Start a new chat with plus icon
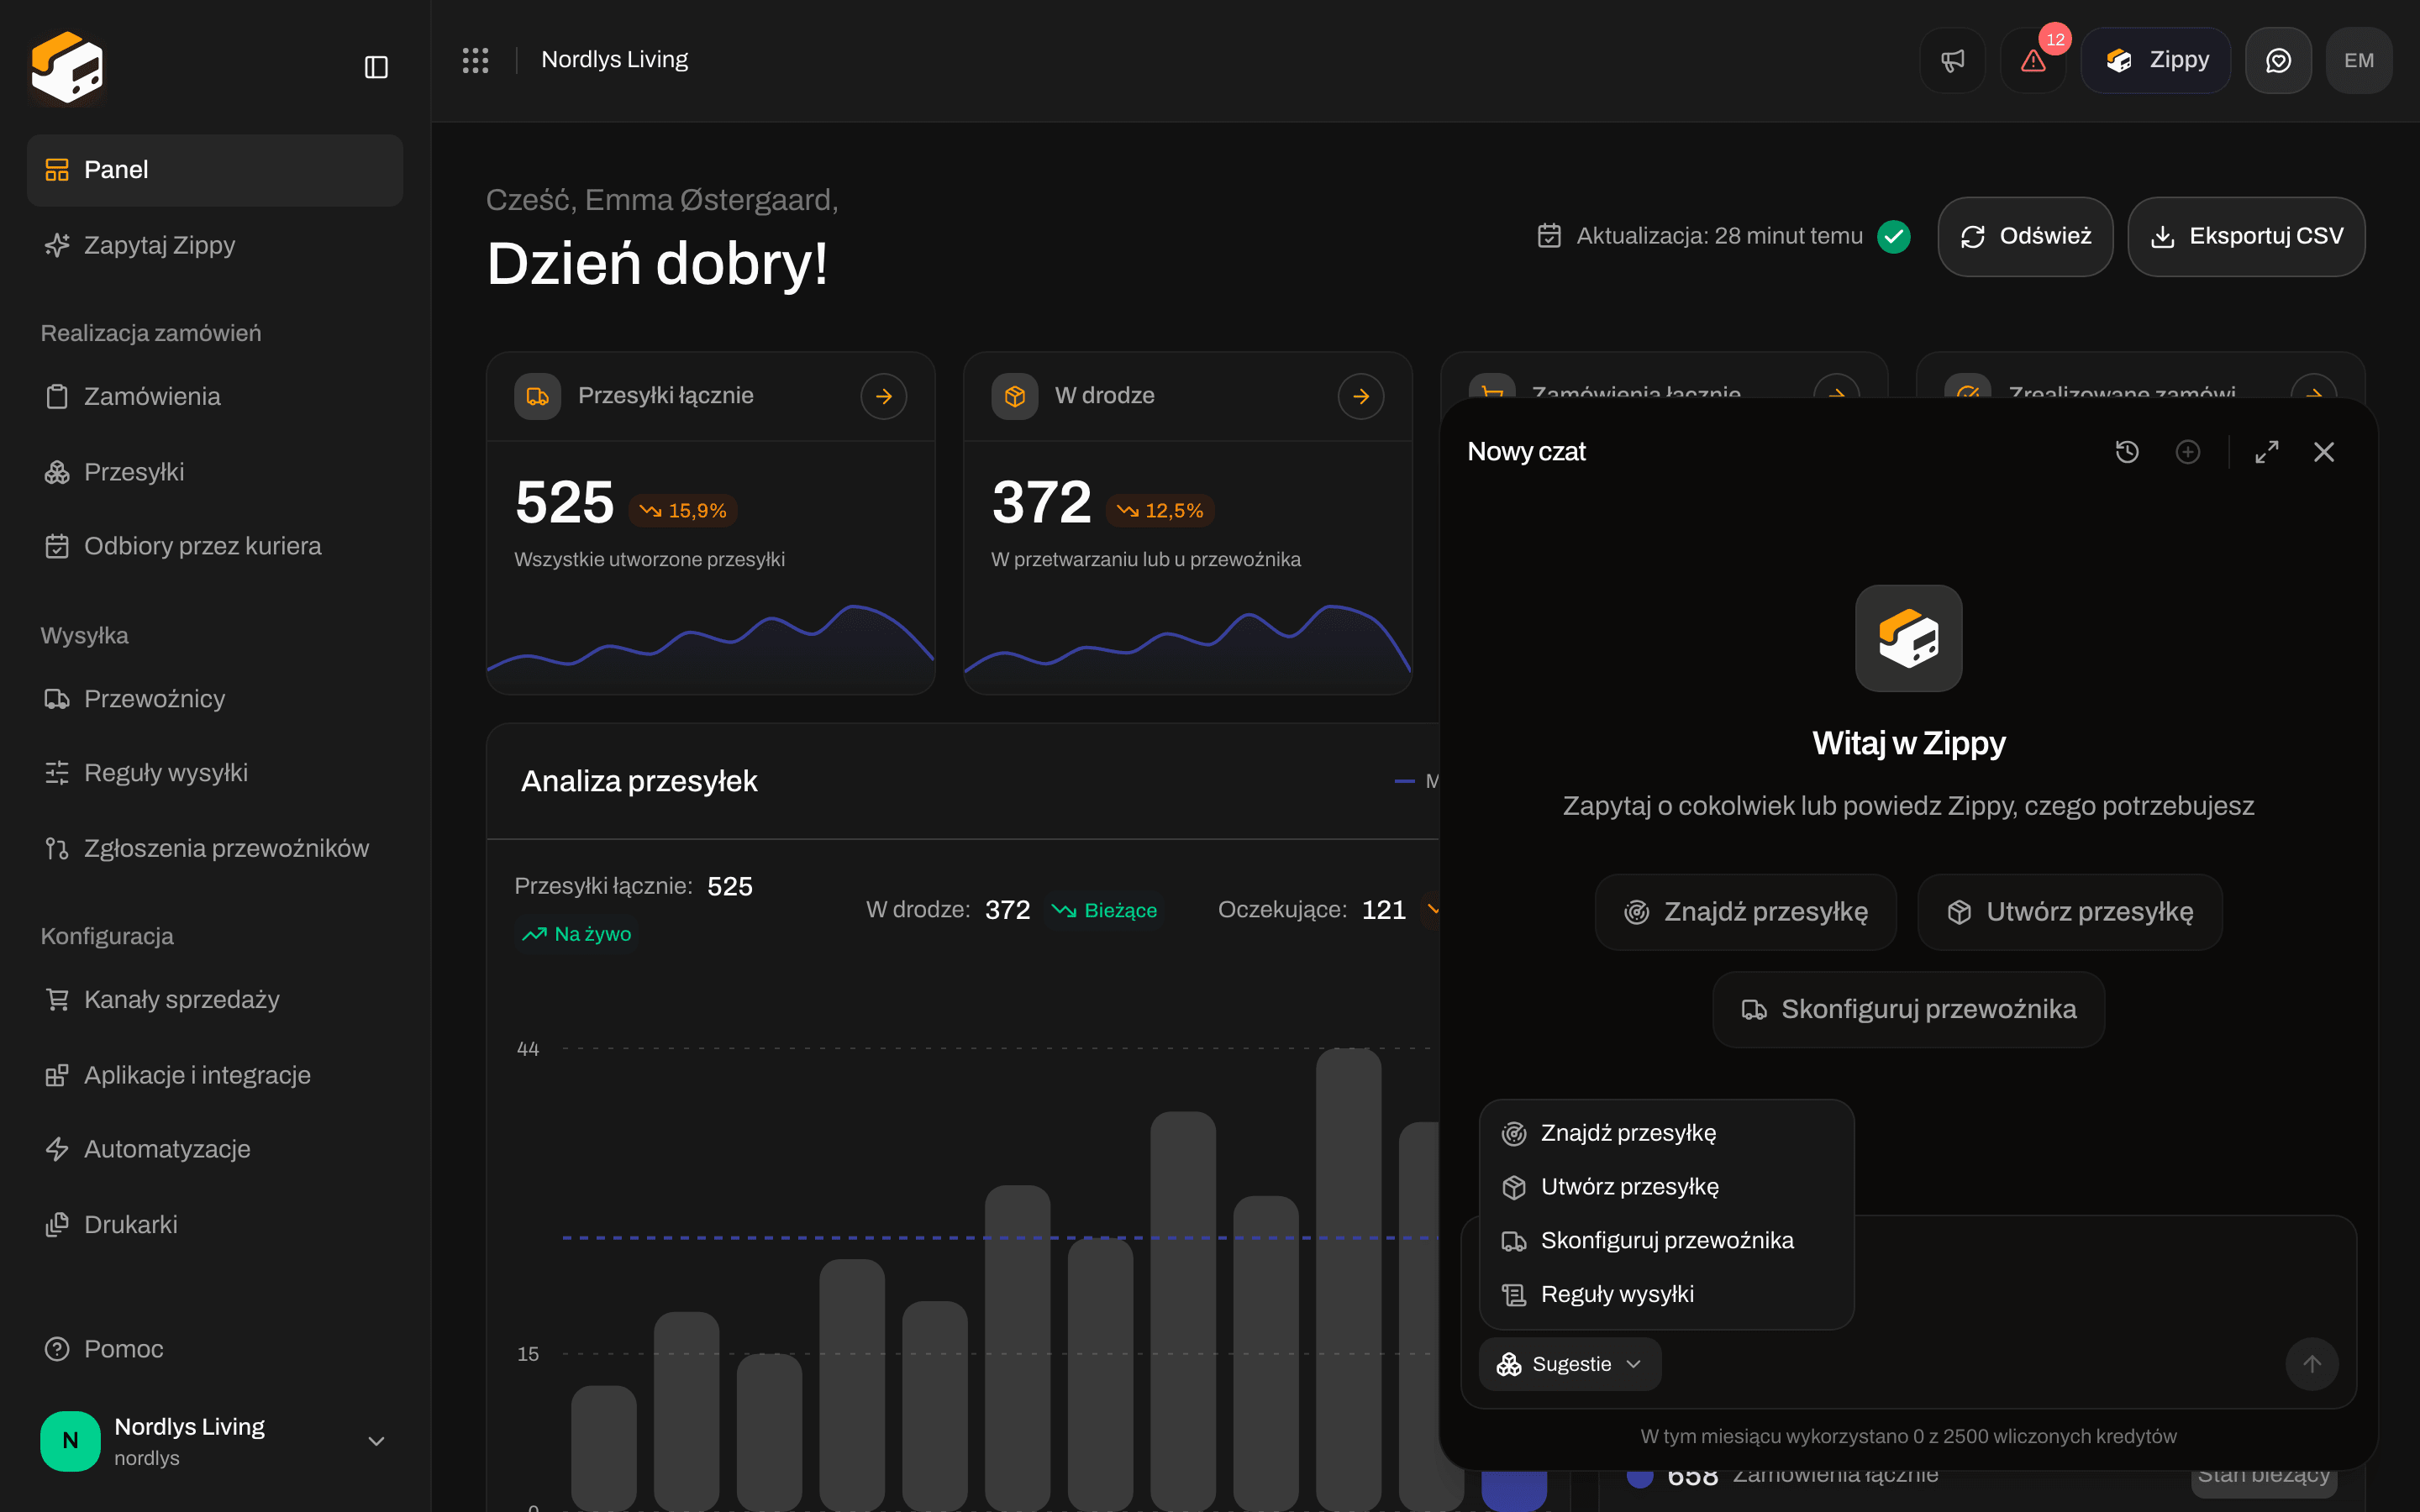This screenshot has width=2420, height=1512. 2188,452
